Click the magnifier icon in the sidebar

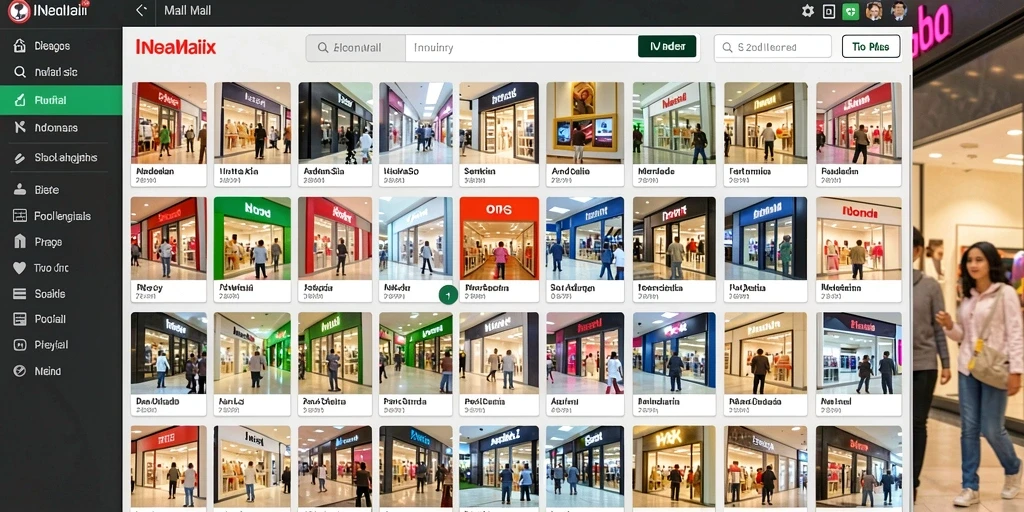[x=20, y=72]
